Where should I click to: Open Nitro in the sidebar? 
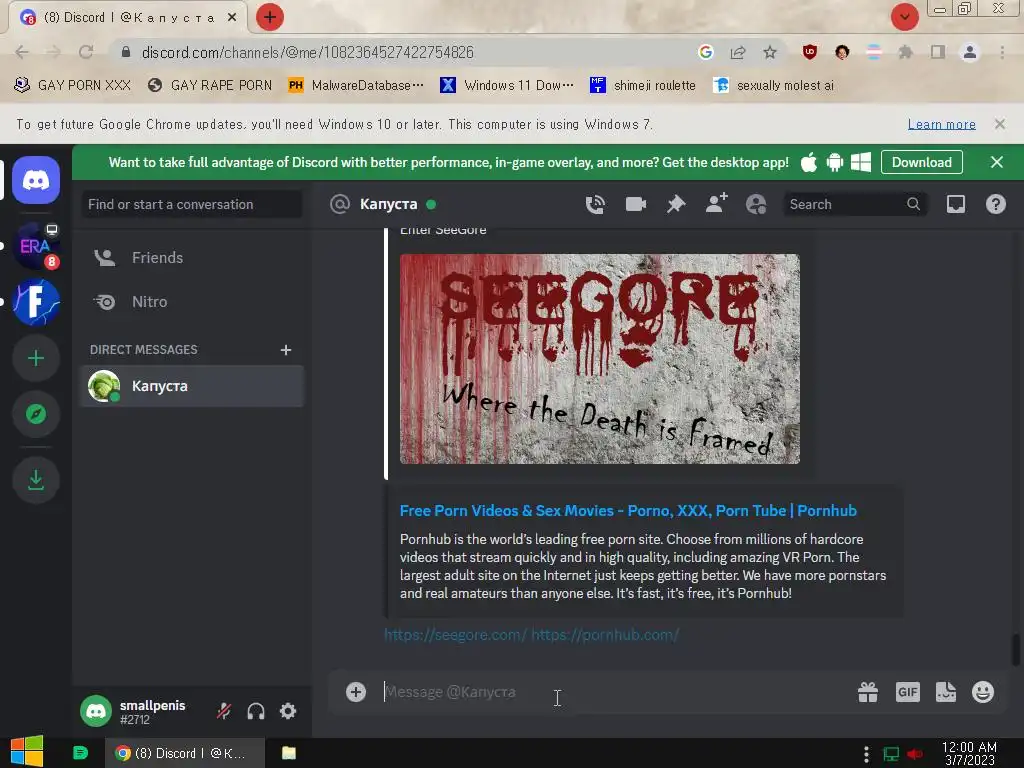(191, 302)
